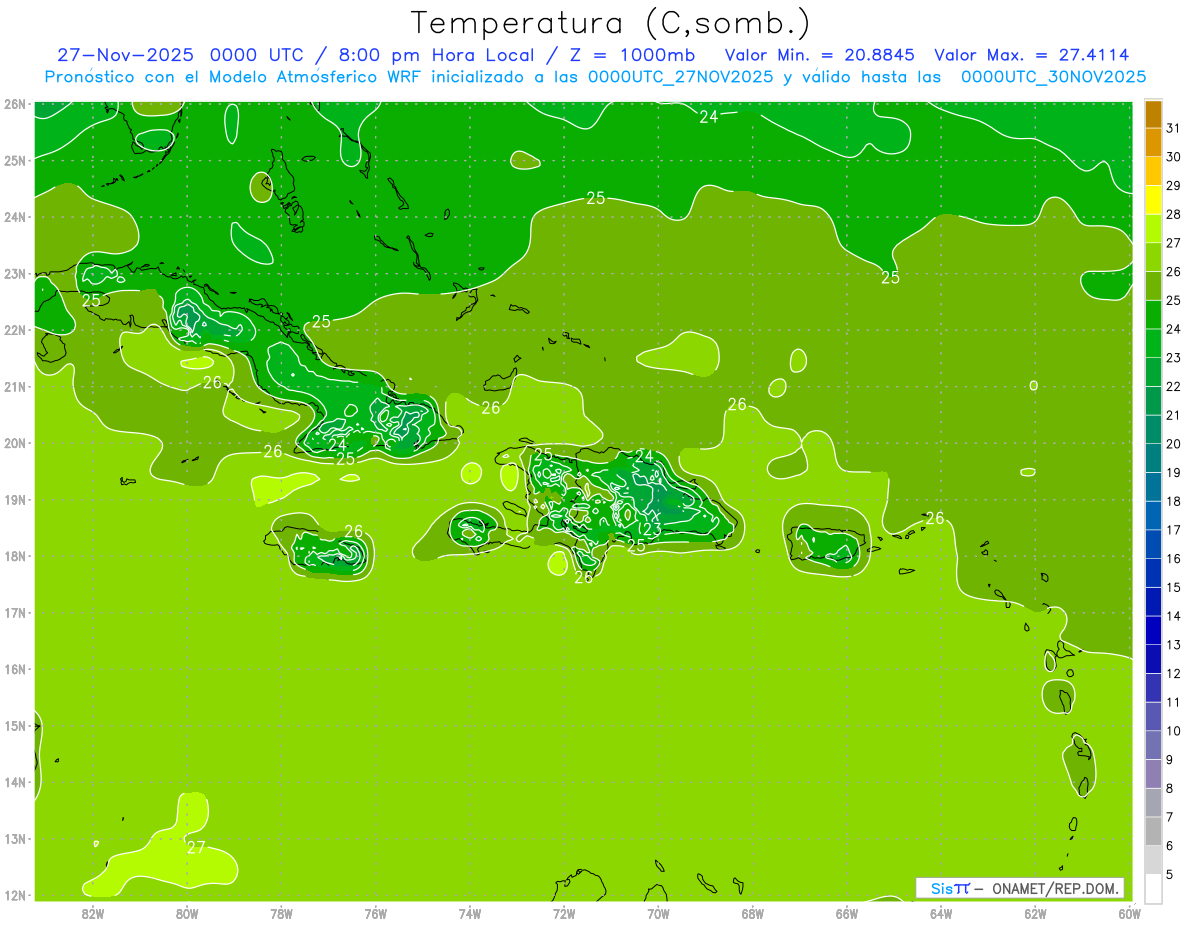Click legend value 28 on the color scale

pyautogui.click(x=1173, y=214)
